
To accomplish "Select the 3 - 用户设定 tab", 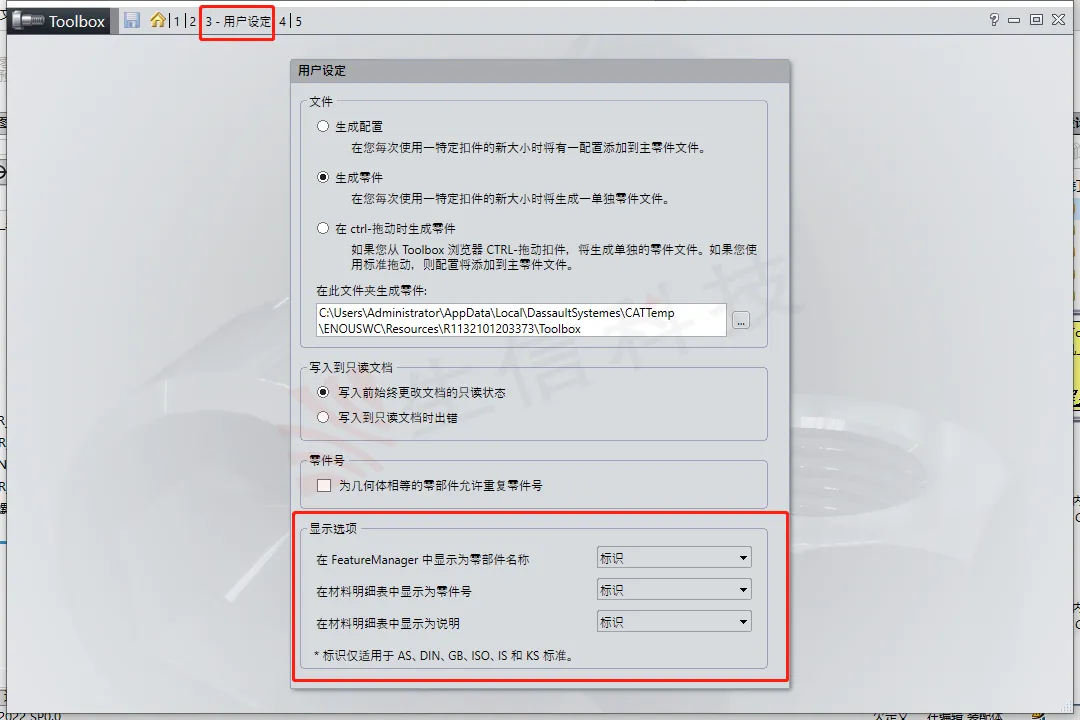I will tap(238, 22).
